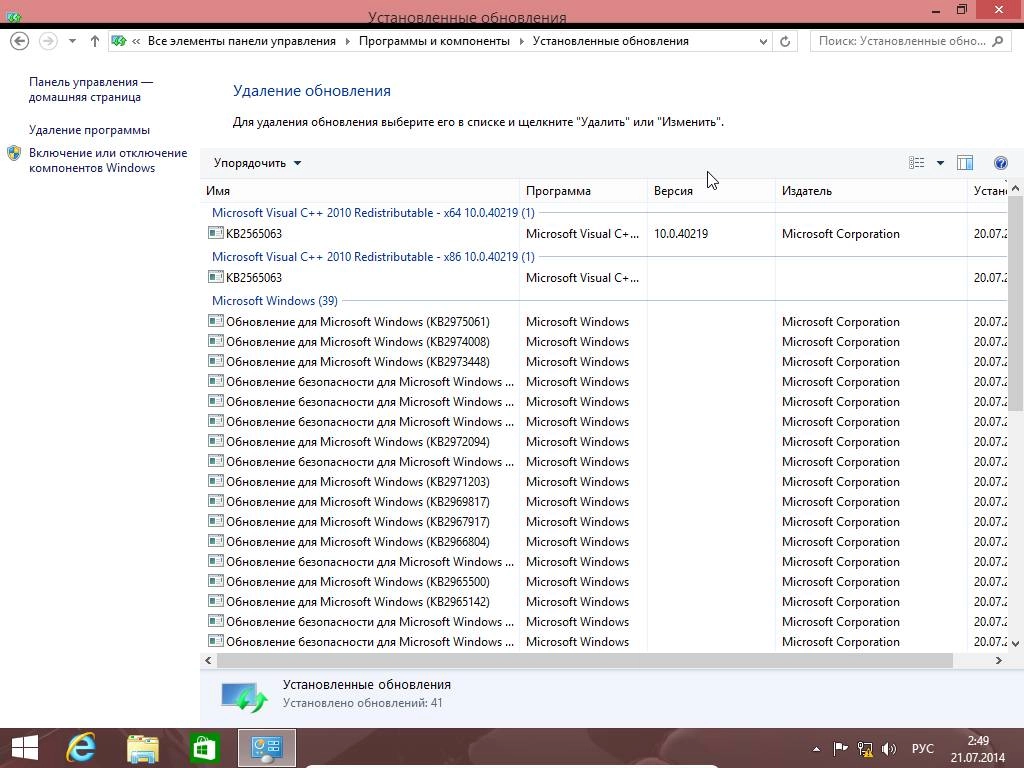
Task: Open the volume speaker icon
Action: click(889, 749)
